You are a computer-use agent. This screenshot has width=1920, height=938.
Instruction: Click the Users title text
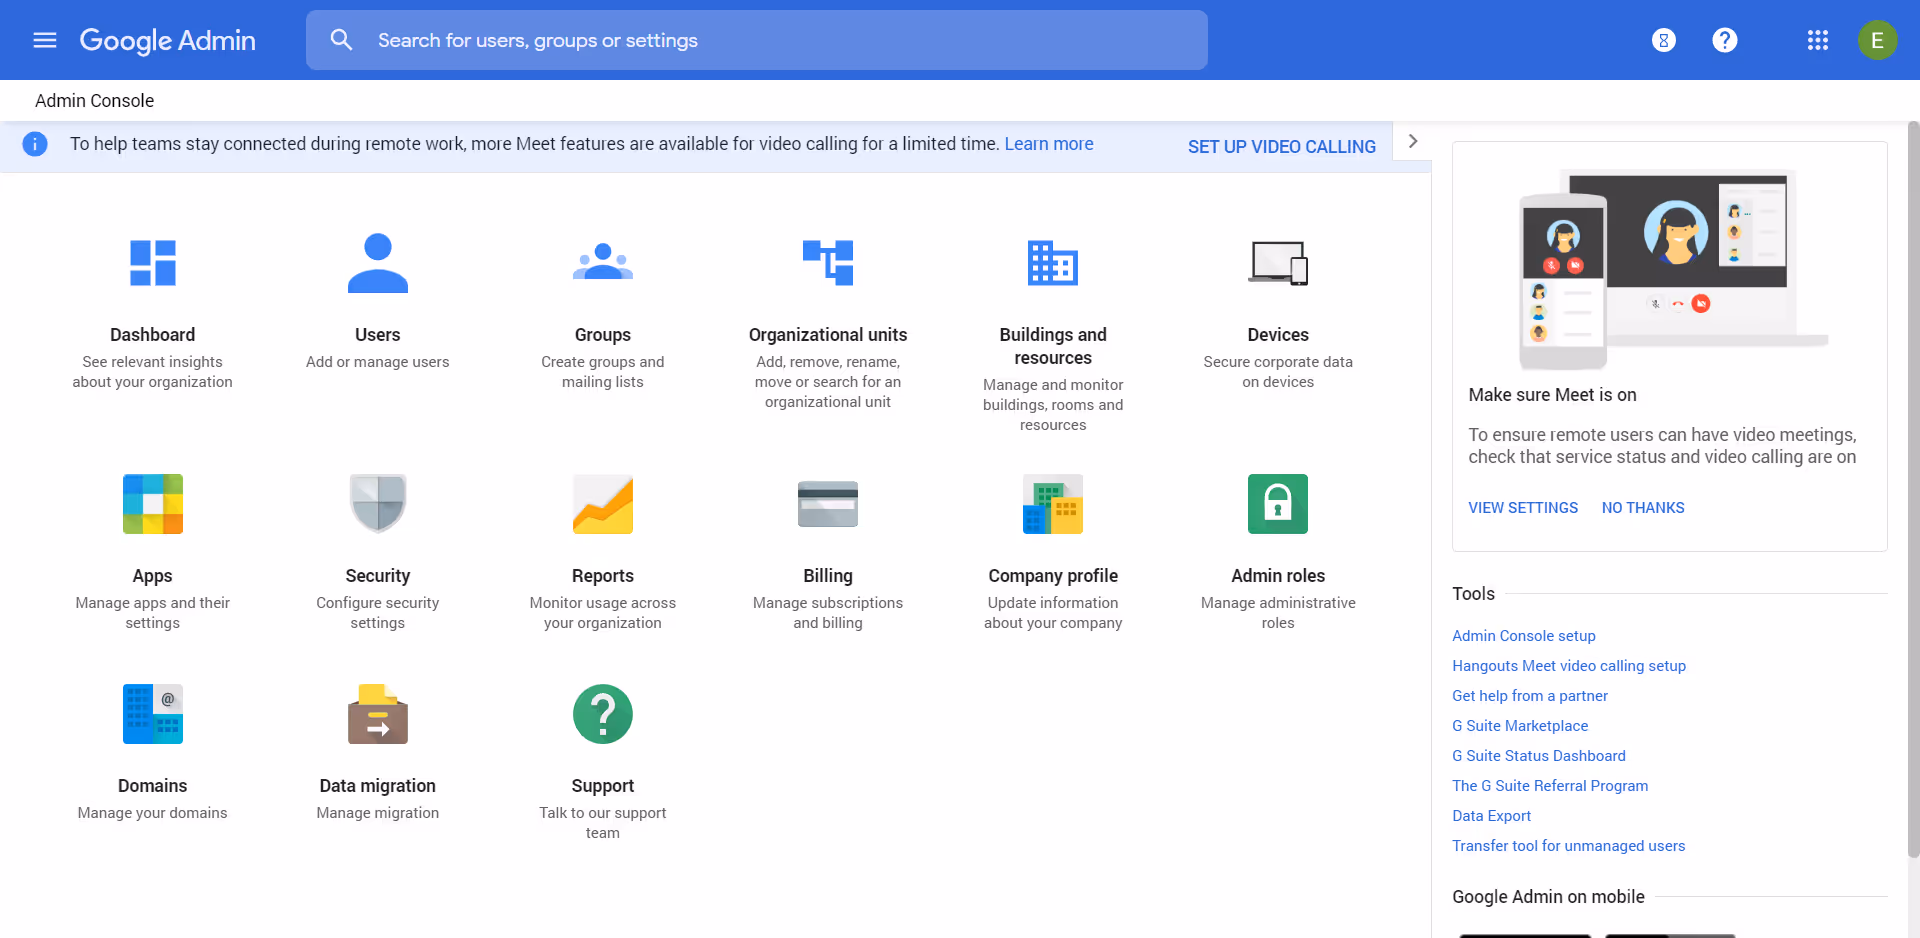378,335
